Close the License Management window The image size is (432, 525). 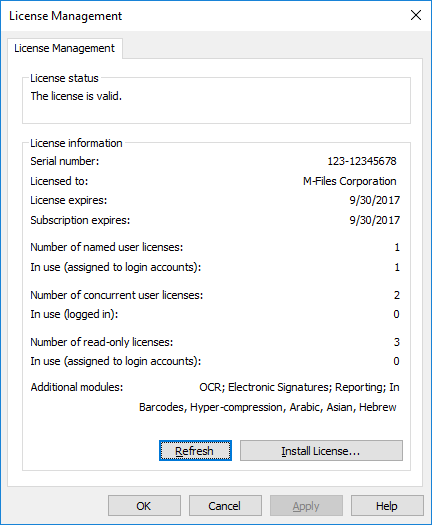click(x=416, y=15)
